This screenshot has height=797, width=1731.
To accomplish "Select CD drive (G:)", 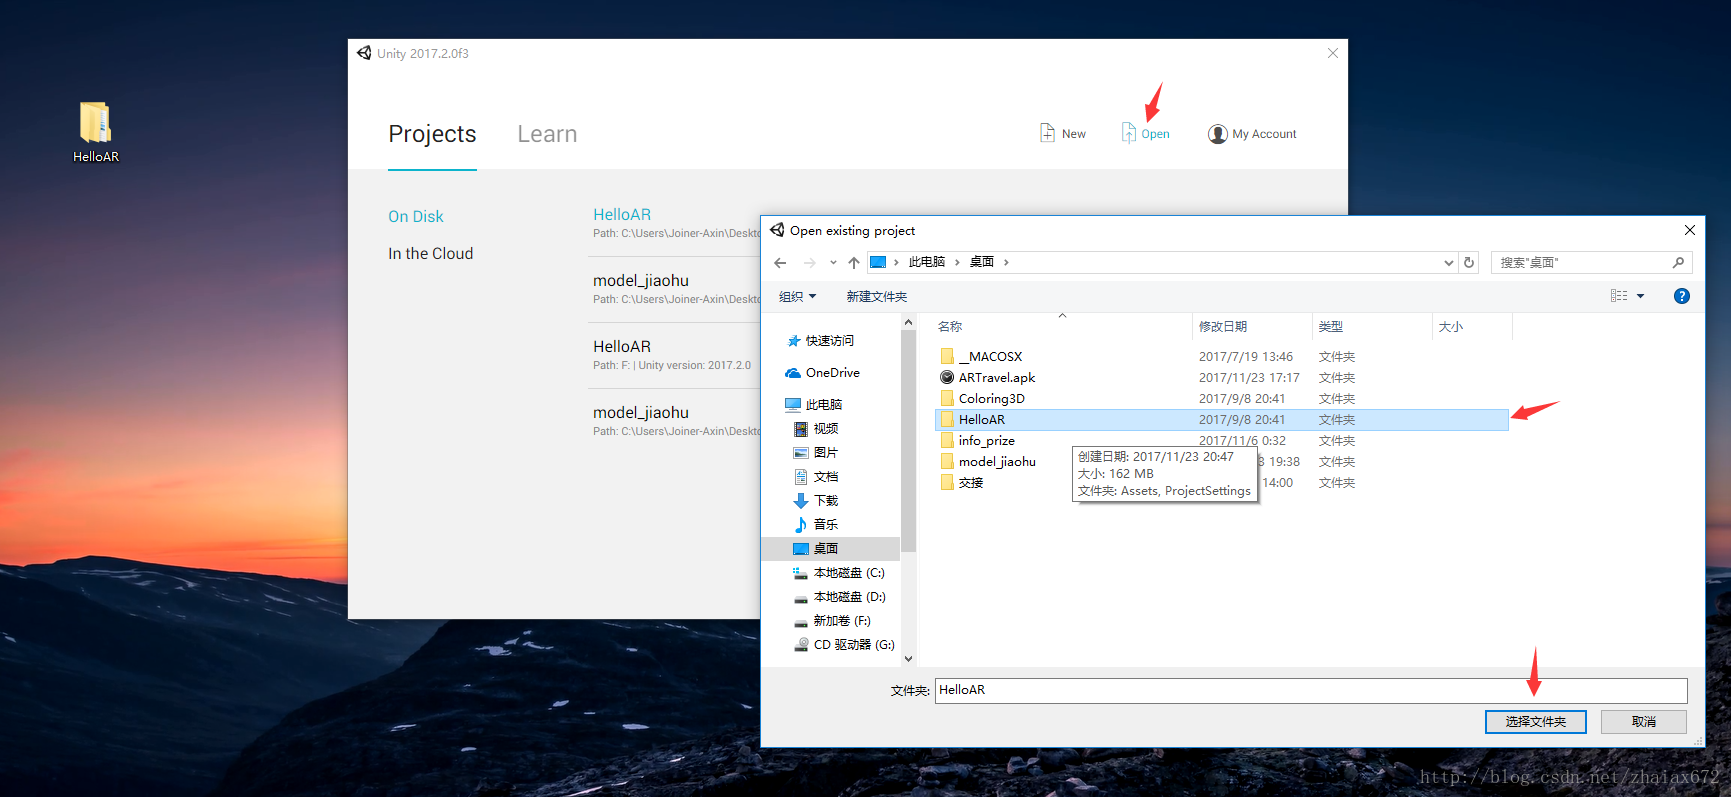I will pos(844,645).
